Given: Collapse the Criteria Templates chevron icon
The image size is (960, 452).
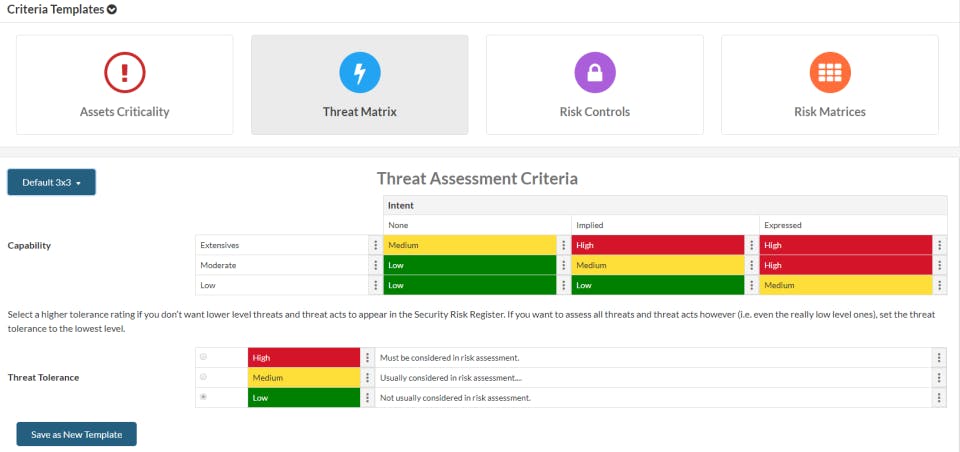Looking at the screenshot, I should 112,10.
